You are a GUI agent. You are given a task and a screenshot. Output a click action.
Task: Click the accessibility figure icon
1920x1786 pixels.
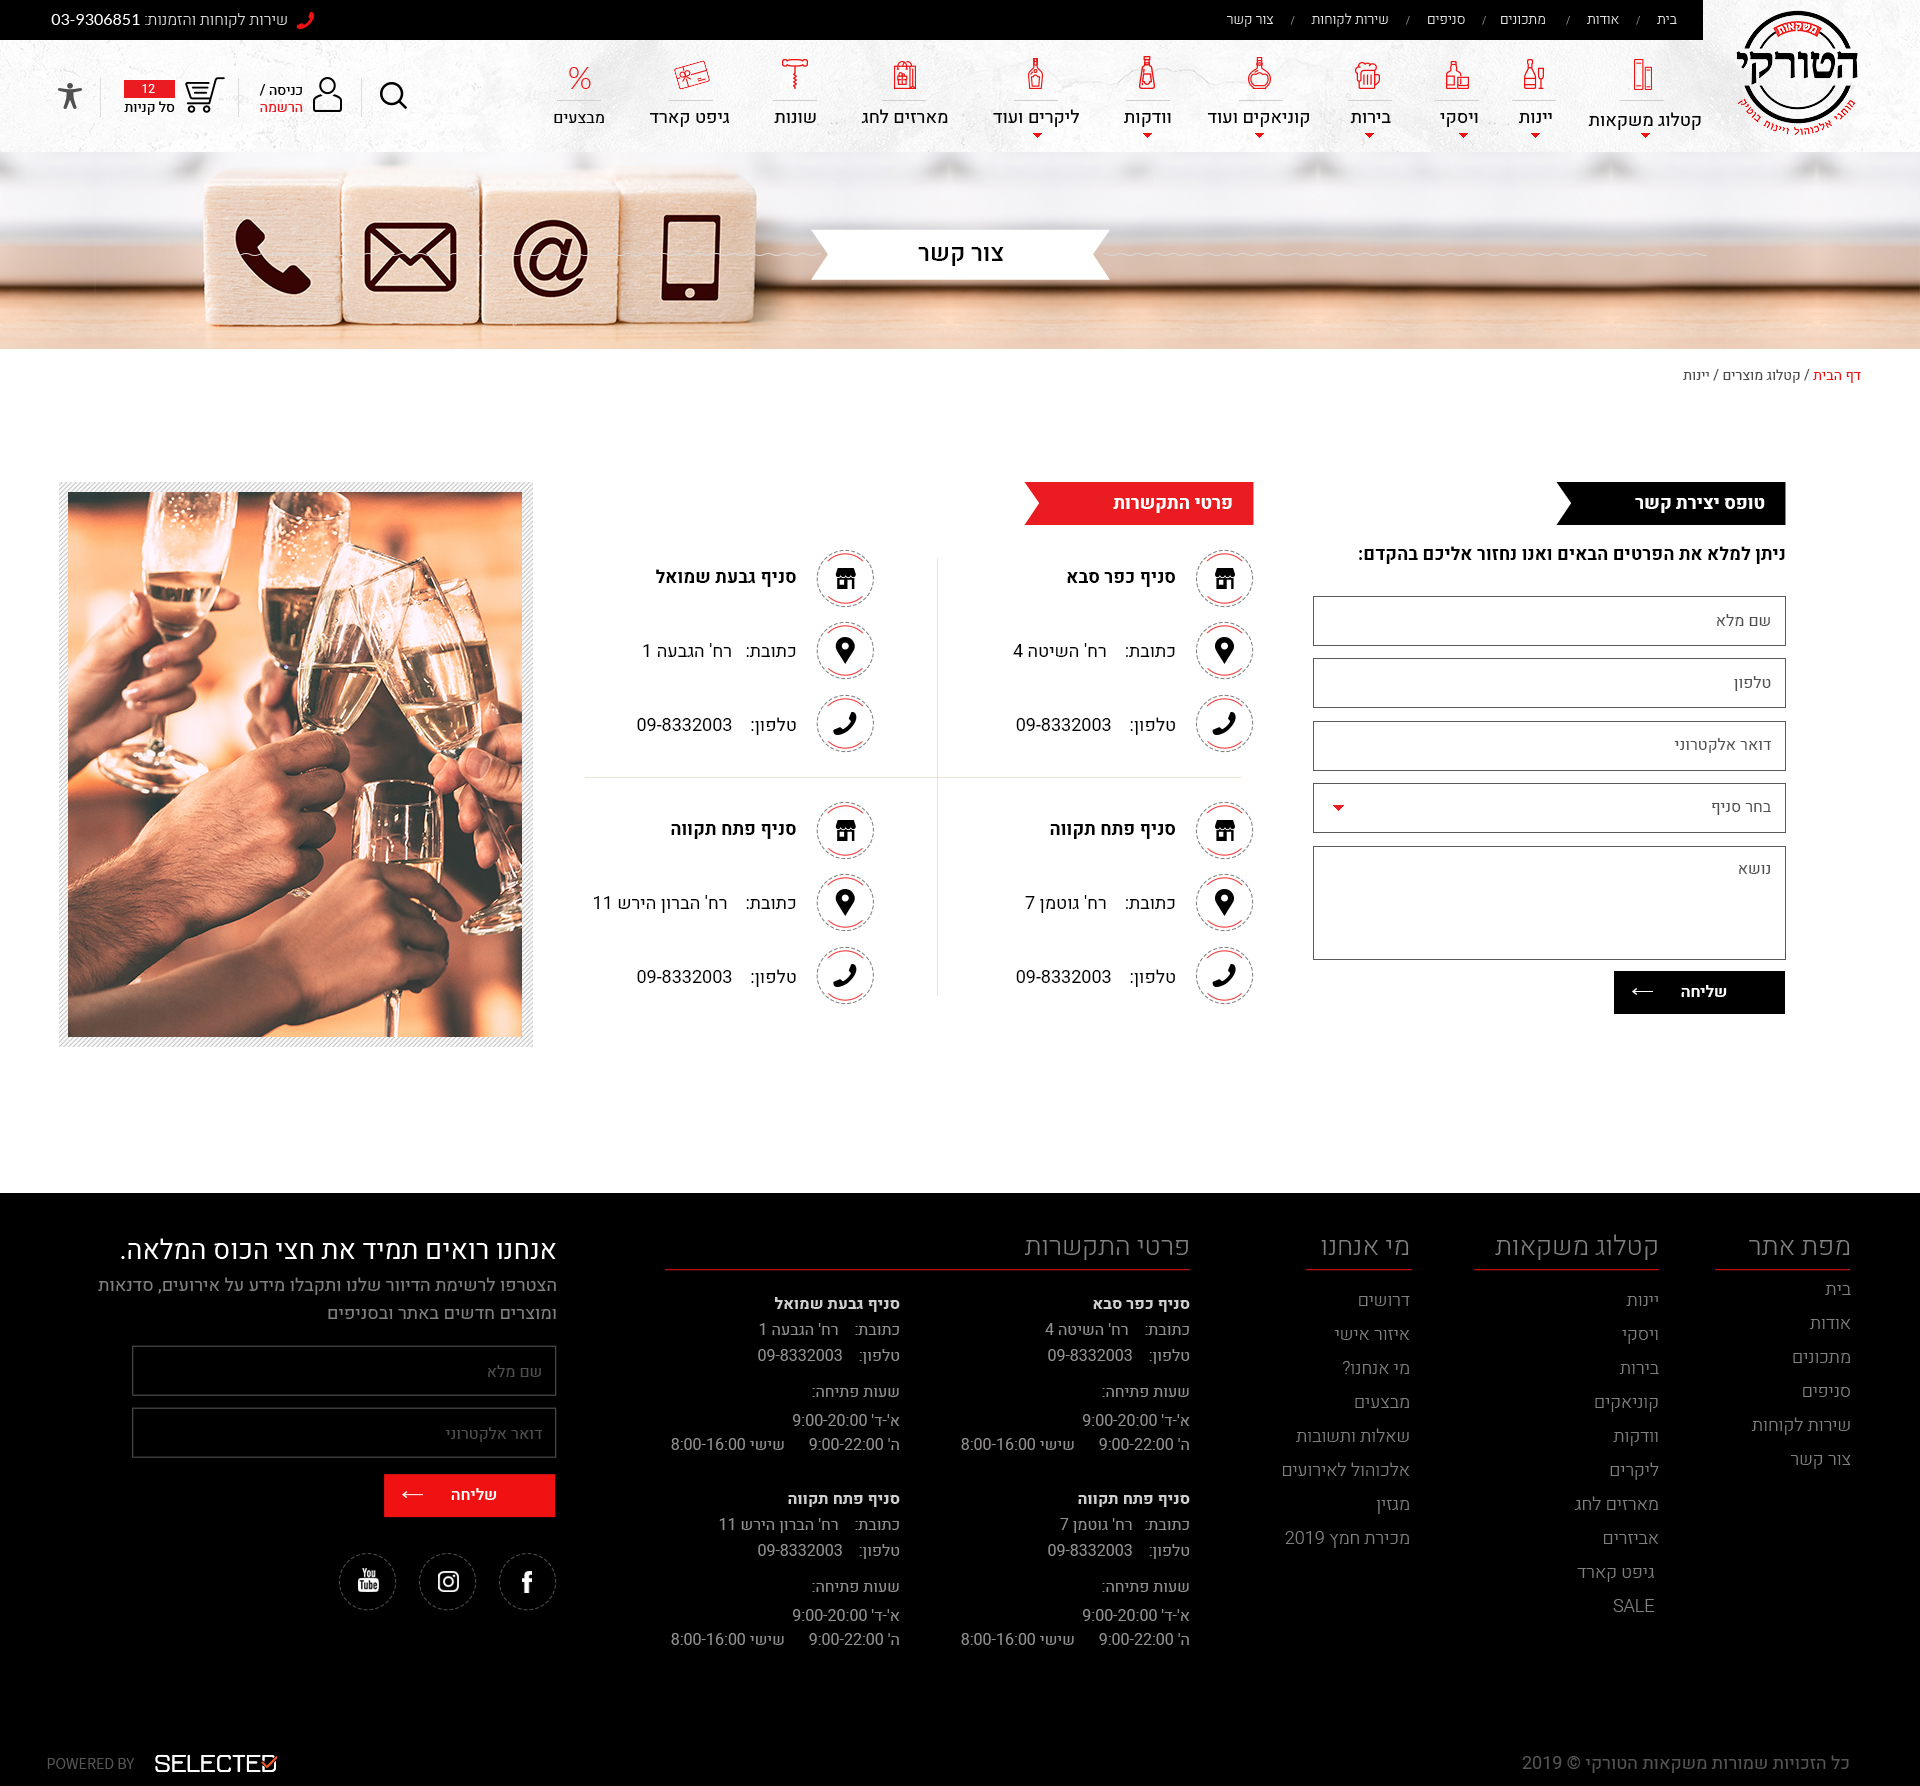point(69,96)
